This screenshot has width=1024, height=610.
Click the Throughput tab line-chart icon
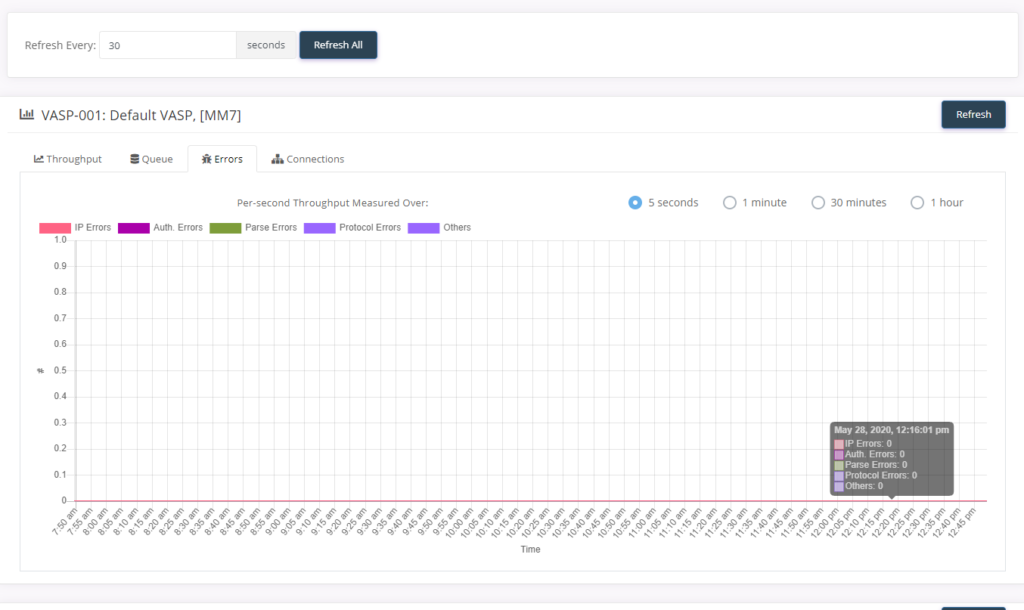[39, 159]
